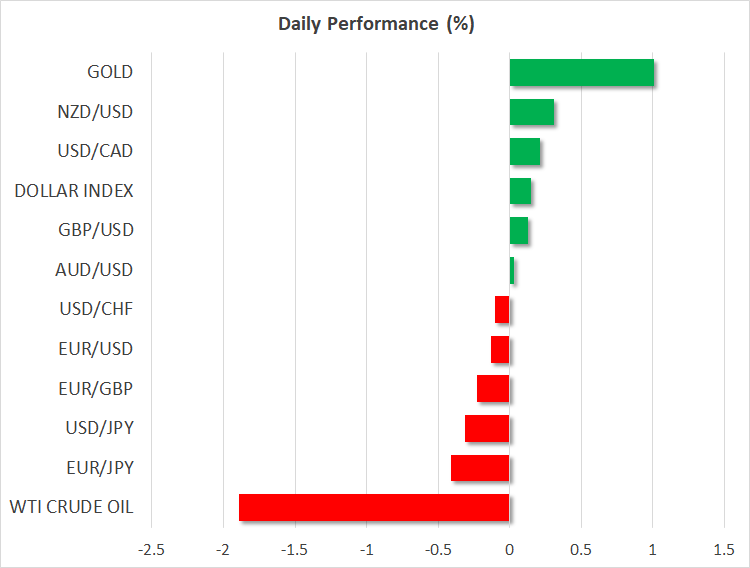
Task: Click the Daily Performance (%) chart title
Action: [x=375, y=24]
